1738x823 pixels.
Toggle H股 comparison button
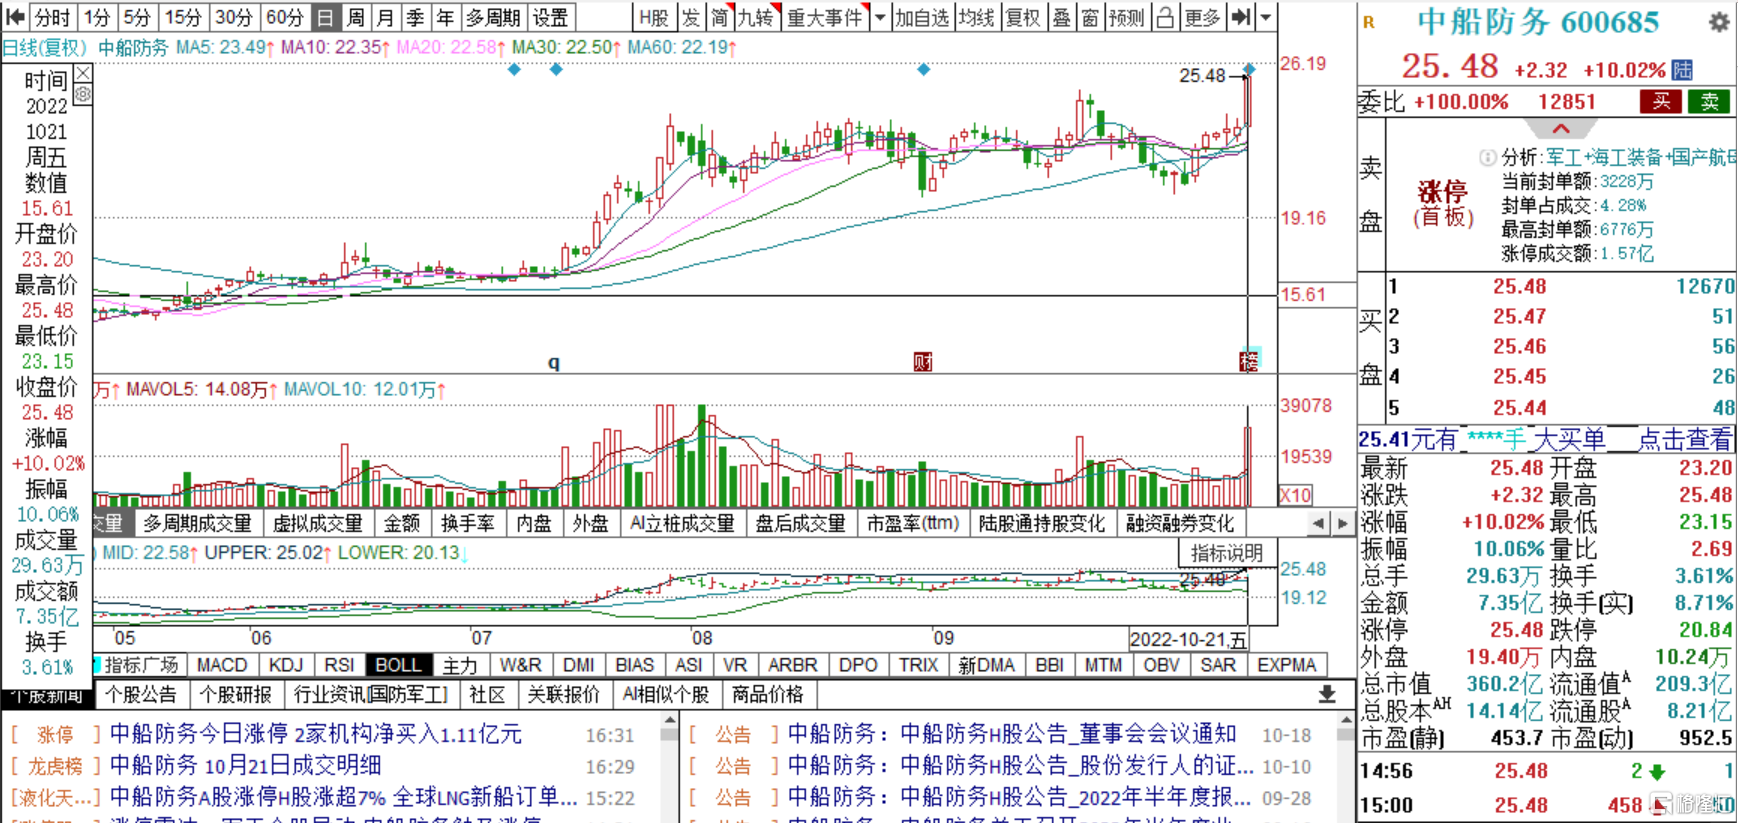pos(654,17)
